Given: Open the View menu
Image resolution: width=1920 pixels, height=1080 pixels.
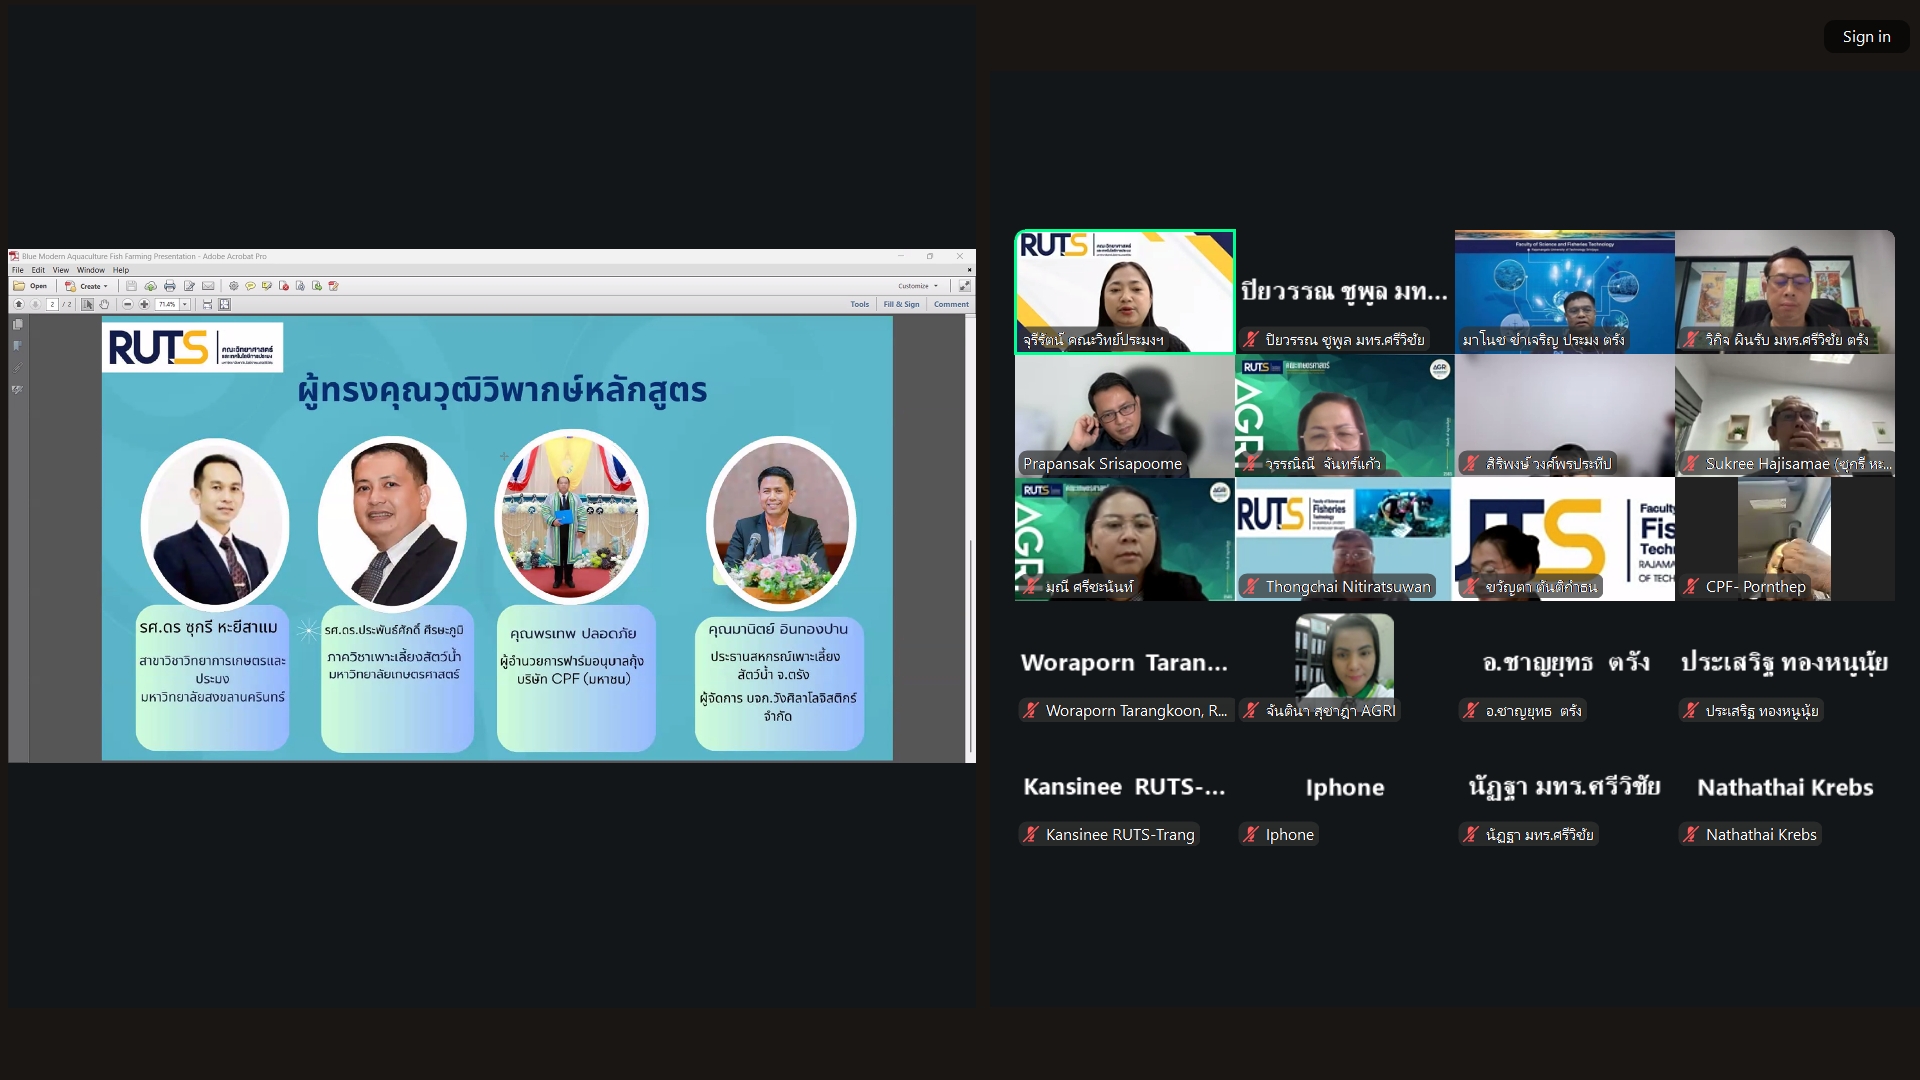Looking at the screenshot, I should pos(61,270).
